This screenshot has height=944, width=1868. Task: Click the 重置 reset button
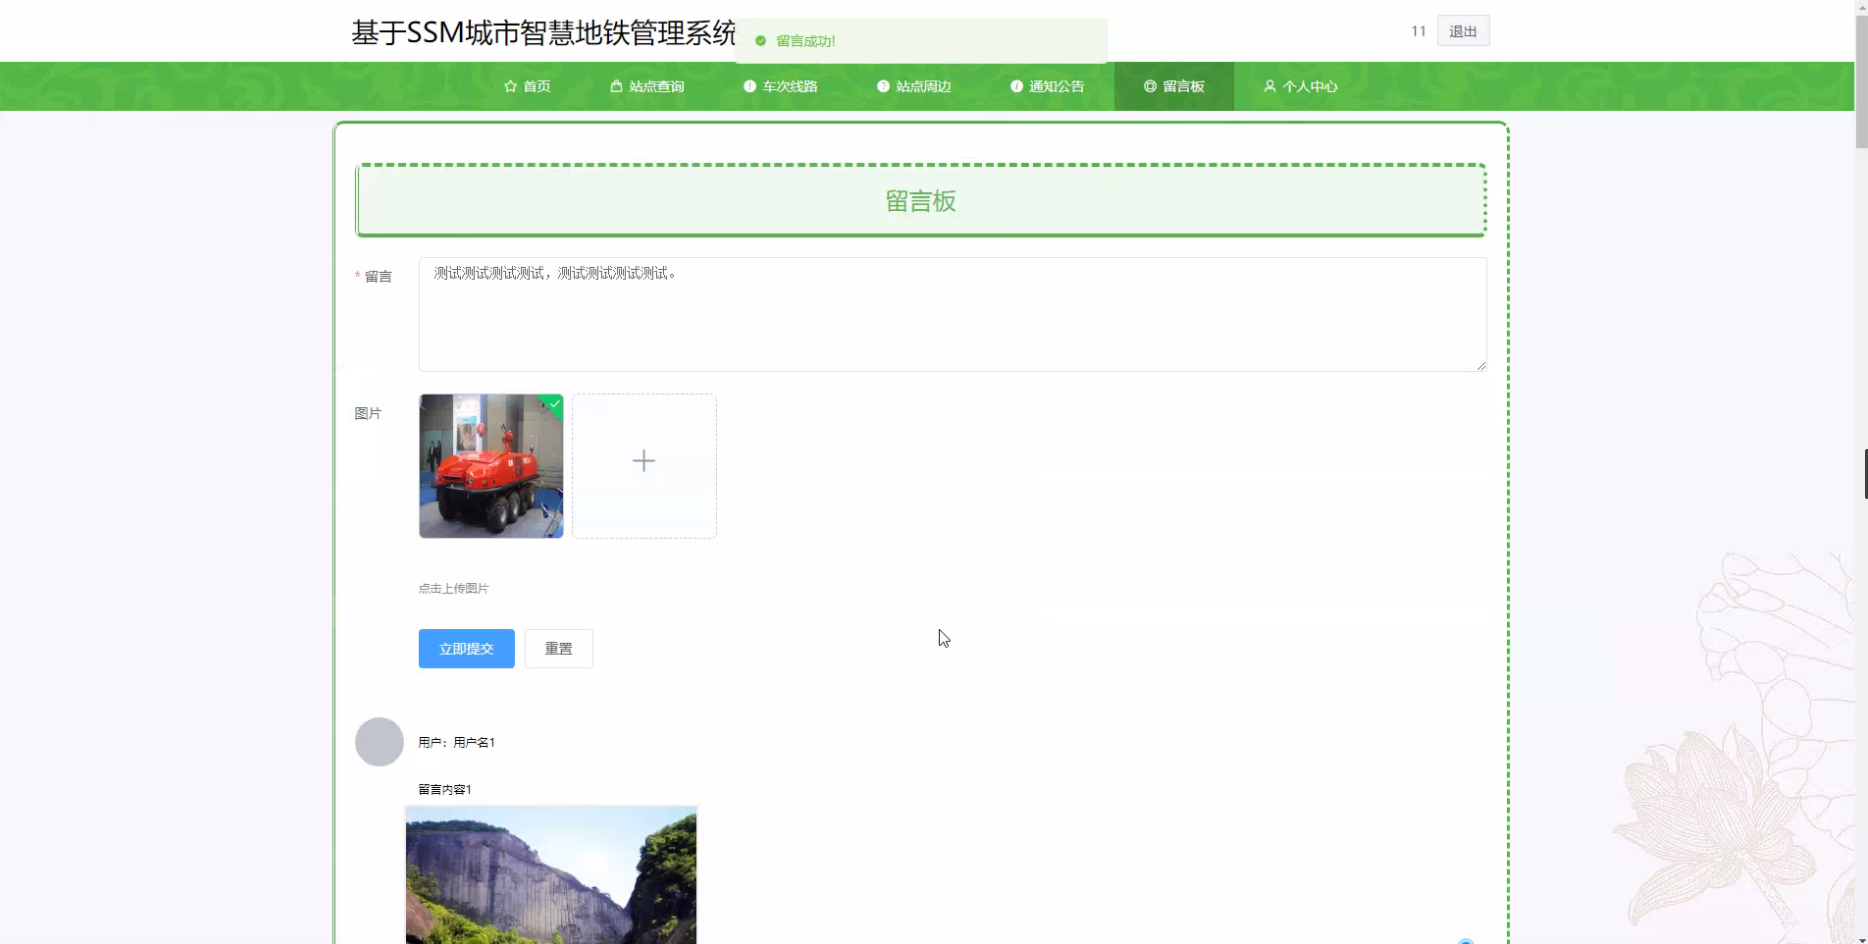[x=559, y=649]
